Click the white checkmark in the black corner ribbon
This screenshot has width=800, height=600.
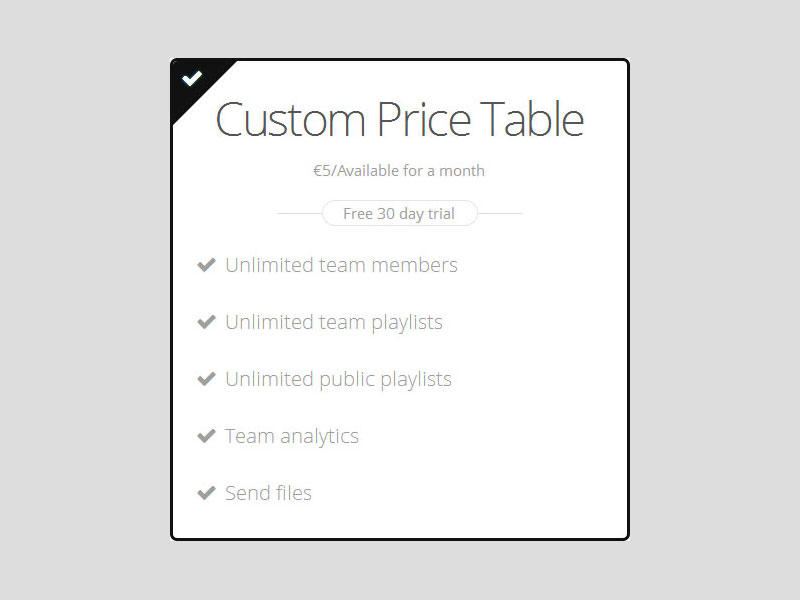point(192,78)
